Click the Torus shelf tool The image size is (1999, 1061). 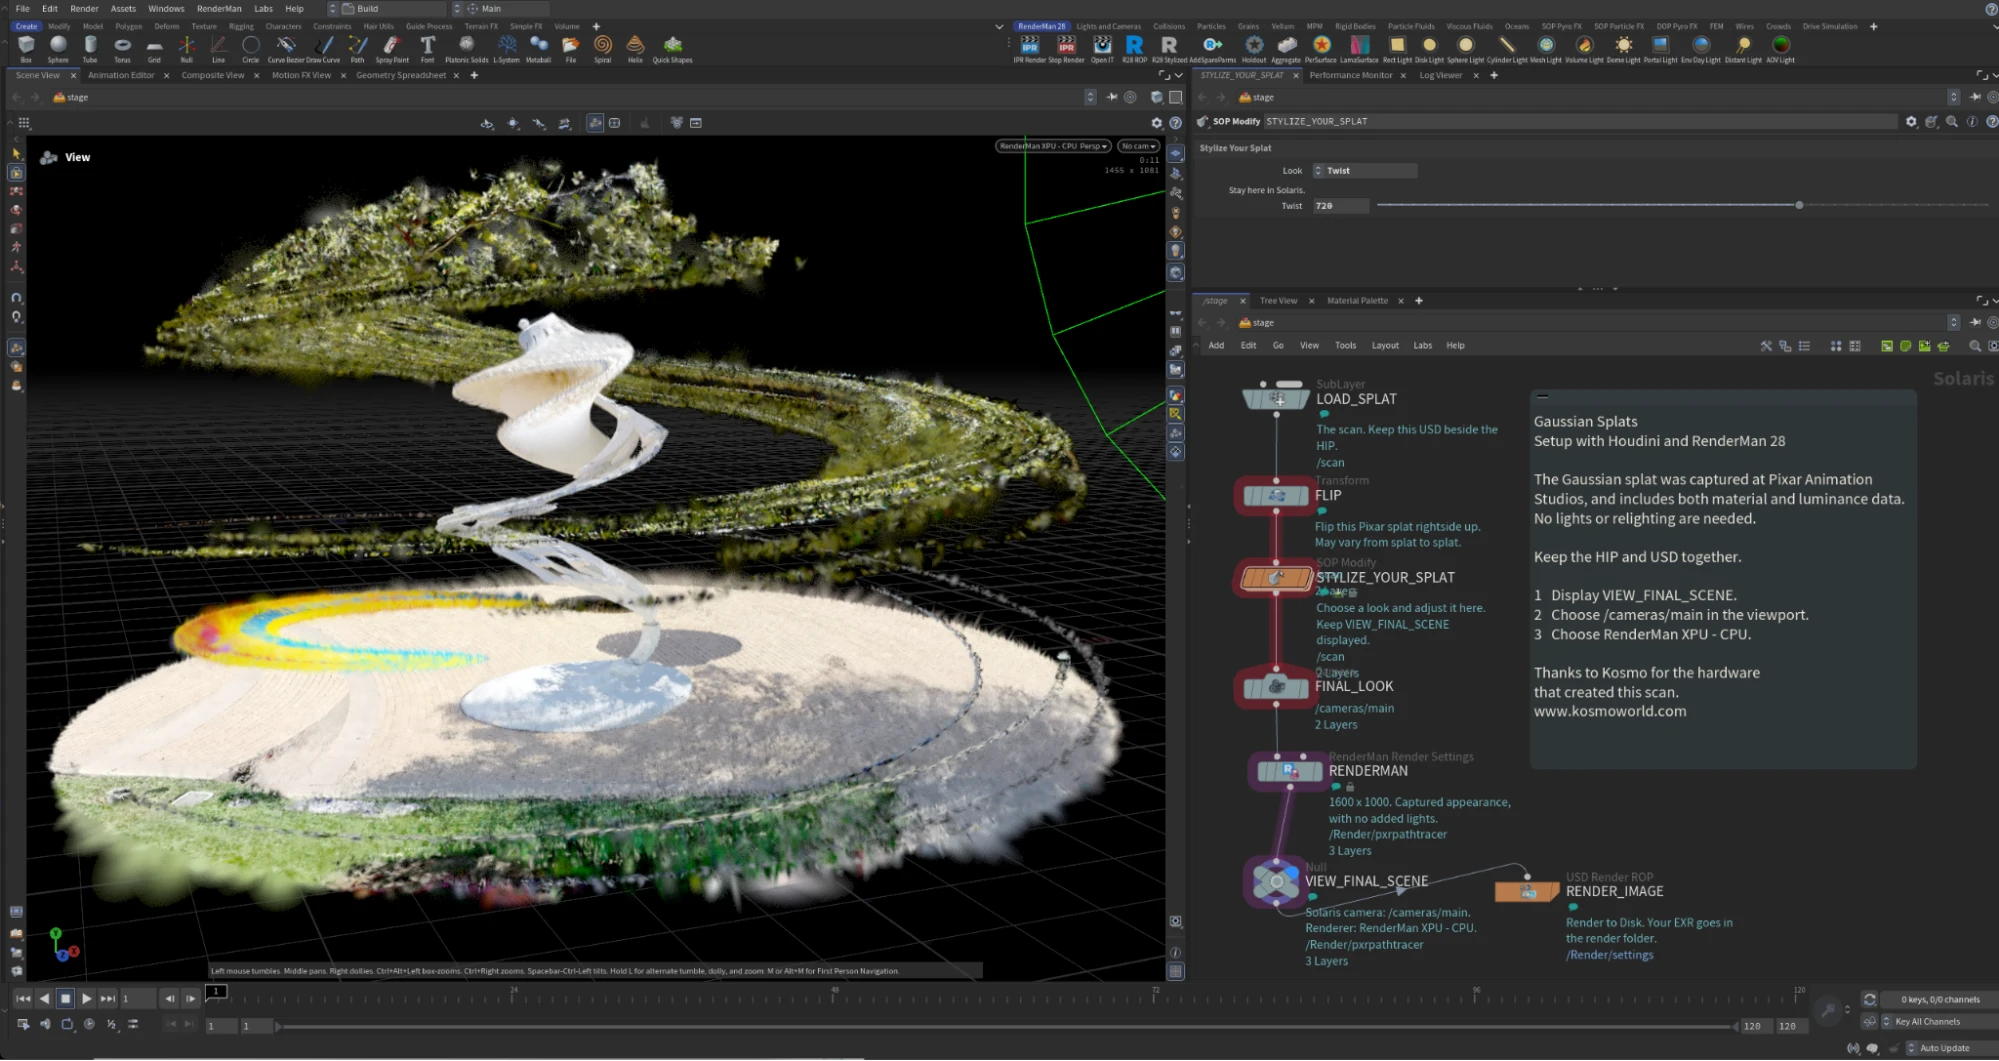click(x=122, y=48)
